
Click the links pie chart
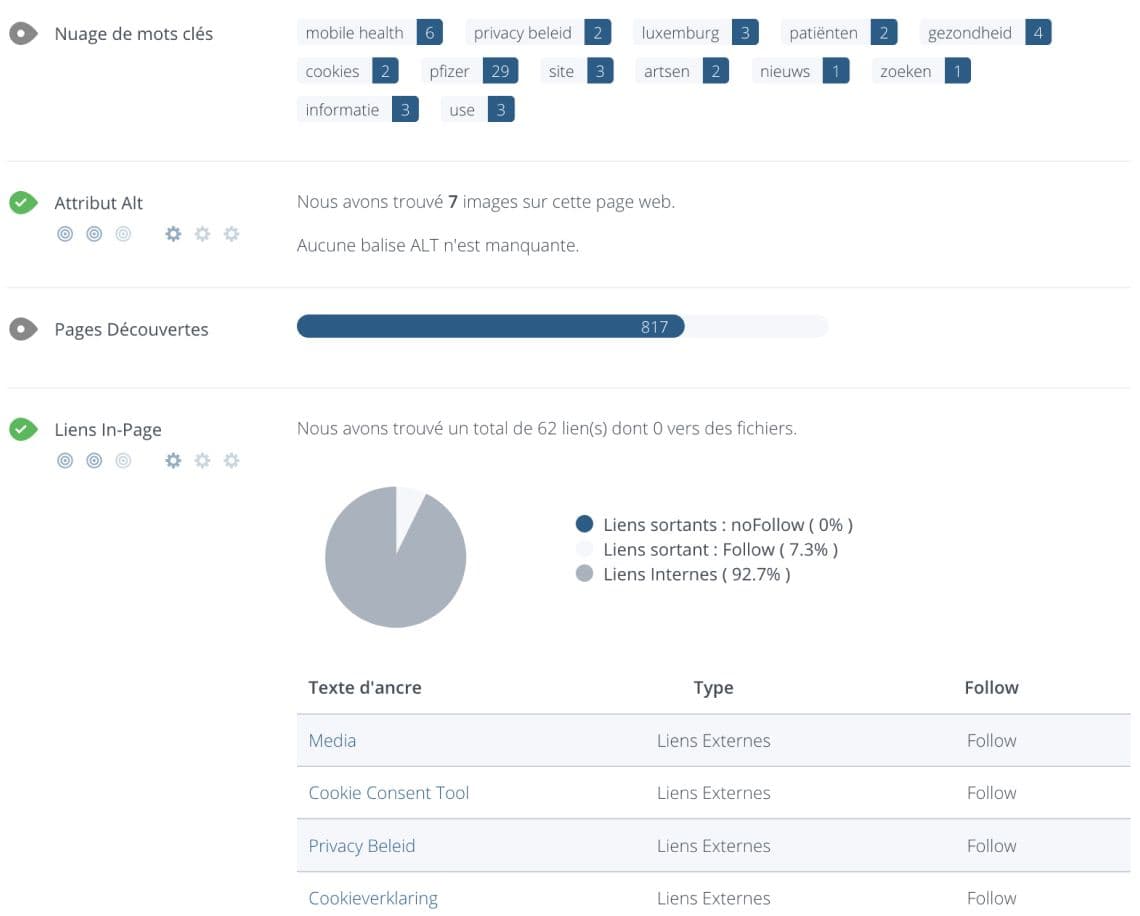tap(395, 557)
